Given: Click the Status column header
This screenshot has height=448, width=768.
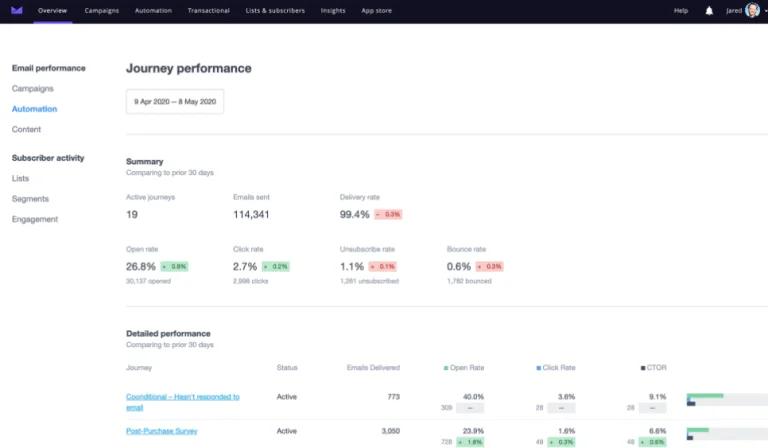Looking at the screenshot, I should (287, 368).
